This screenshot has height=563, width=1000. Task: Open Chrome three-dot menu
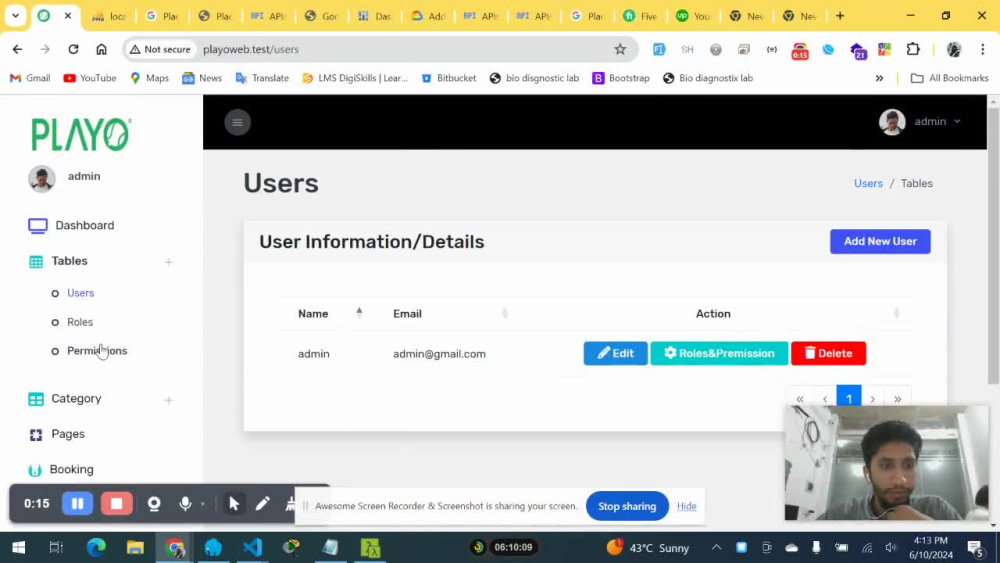point(983,49)
